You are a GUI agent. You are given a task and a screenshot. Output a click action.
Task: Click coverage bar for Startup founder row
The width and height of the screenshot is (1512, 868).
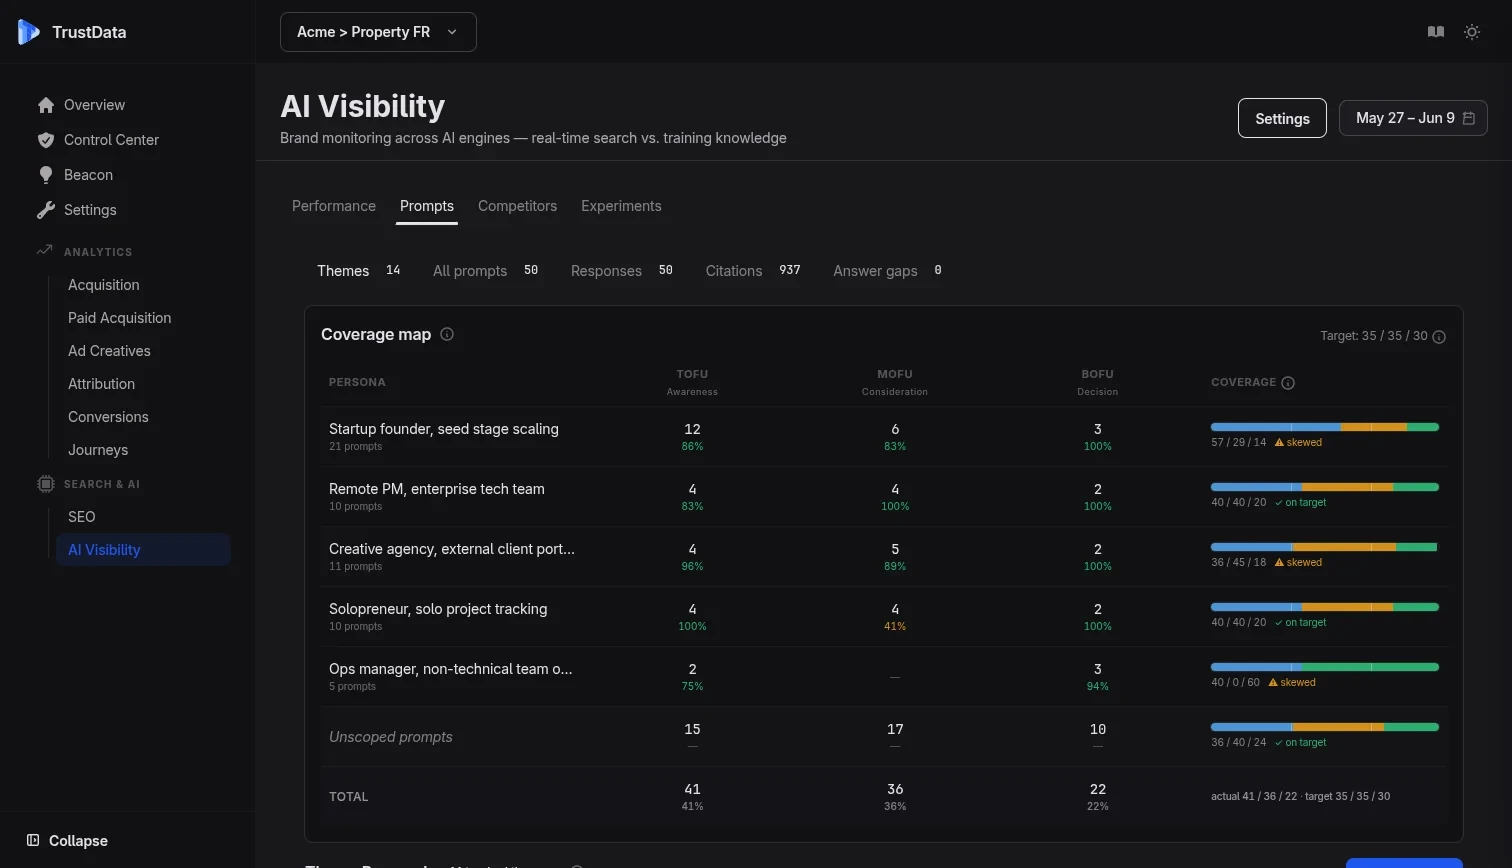(x=1325, y=427)
